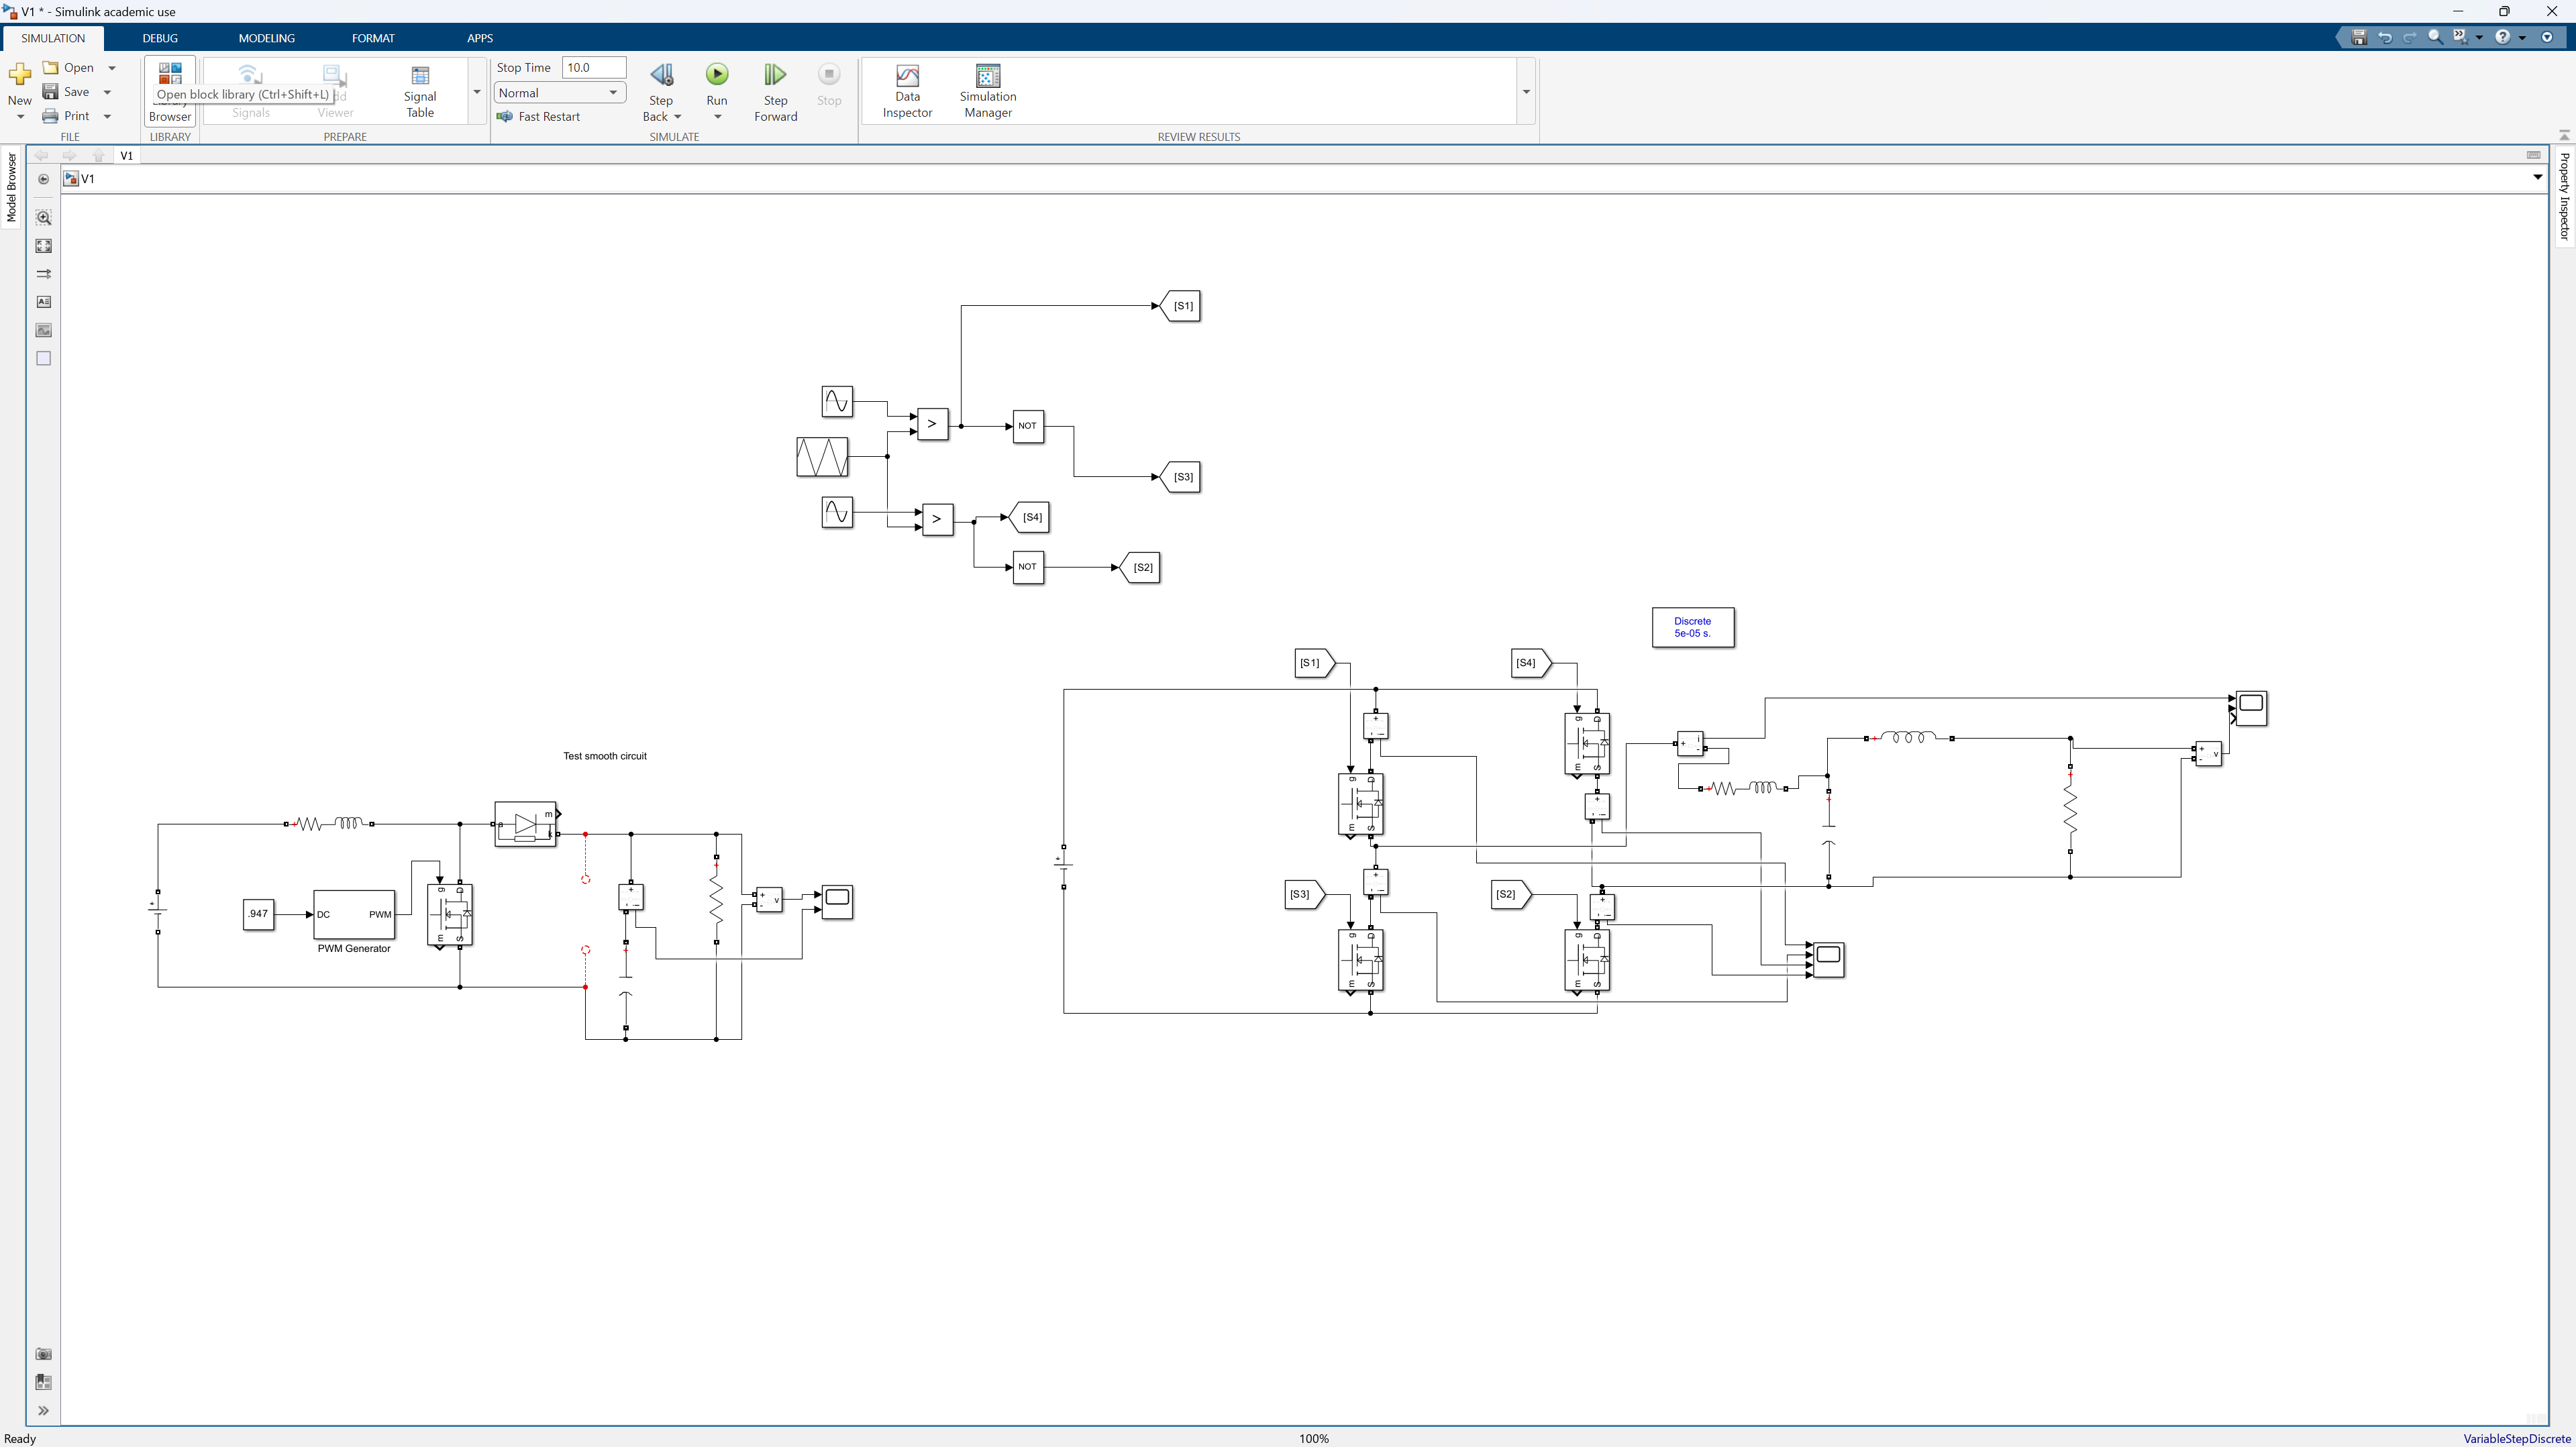
Task: Switch to the Format tab
Action: coord(373,38)
